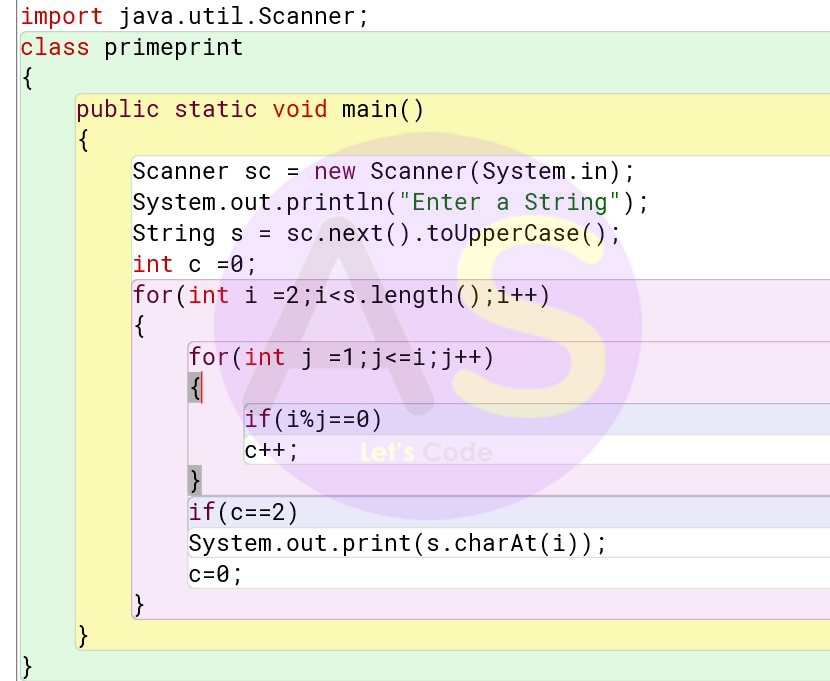Screen dimensions: 830x681
Task: Select the toUpperCase method call
Action: click(490, 233)
